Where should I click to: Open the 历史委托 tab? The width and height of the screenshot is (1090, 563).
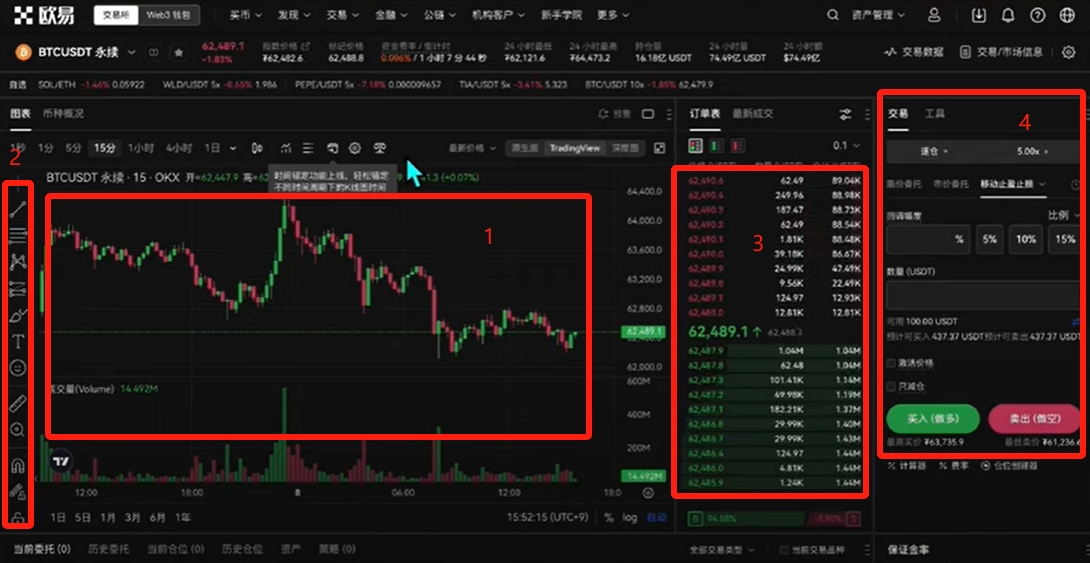[x=108, y=548]
